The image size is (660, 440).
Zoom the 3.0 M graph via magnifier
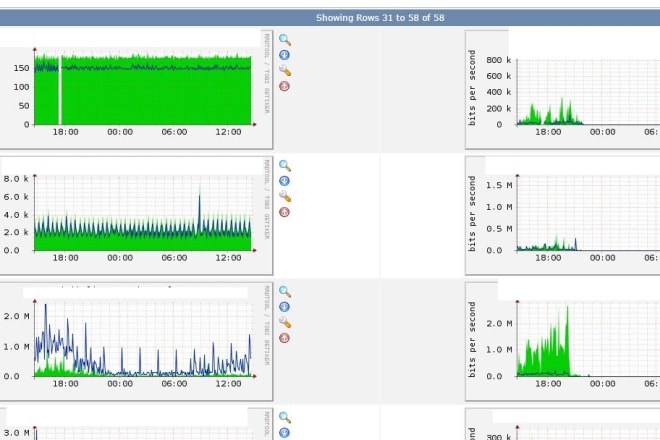pos(285,418)
